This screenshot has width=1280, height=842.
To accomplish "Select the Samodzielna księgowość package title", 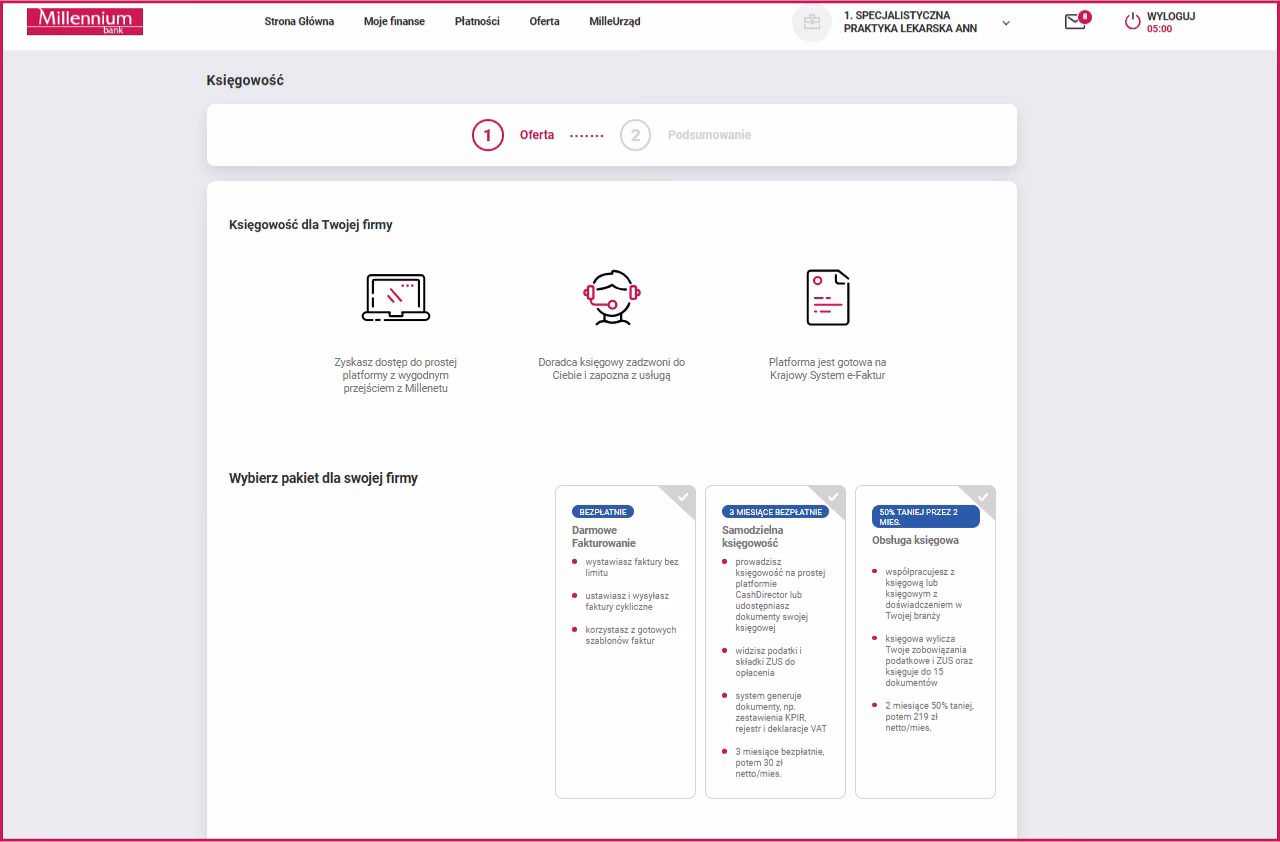I will click(752, 537).
